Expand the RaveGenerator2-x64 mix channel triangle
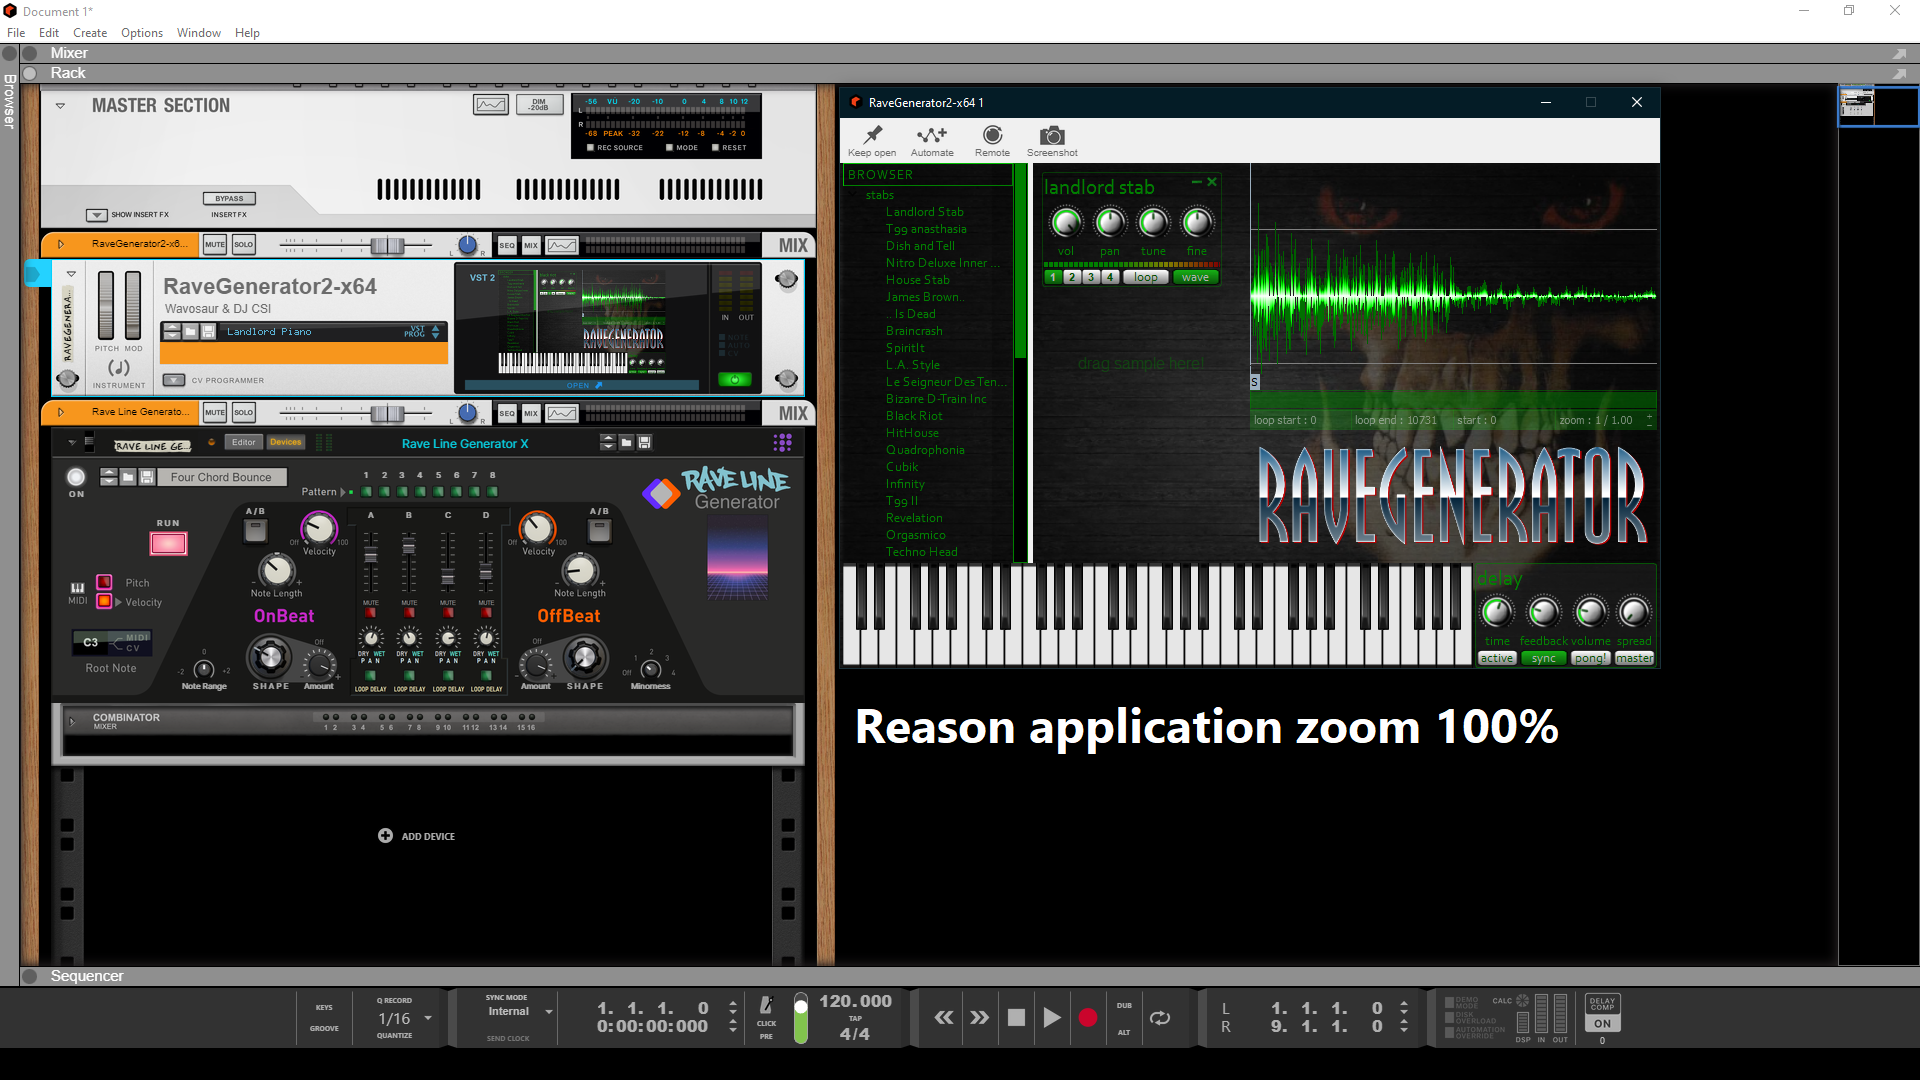Viewport: 1920px width, 1080px height. (60, 244)
